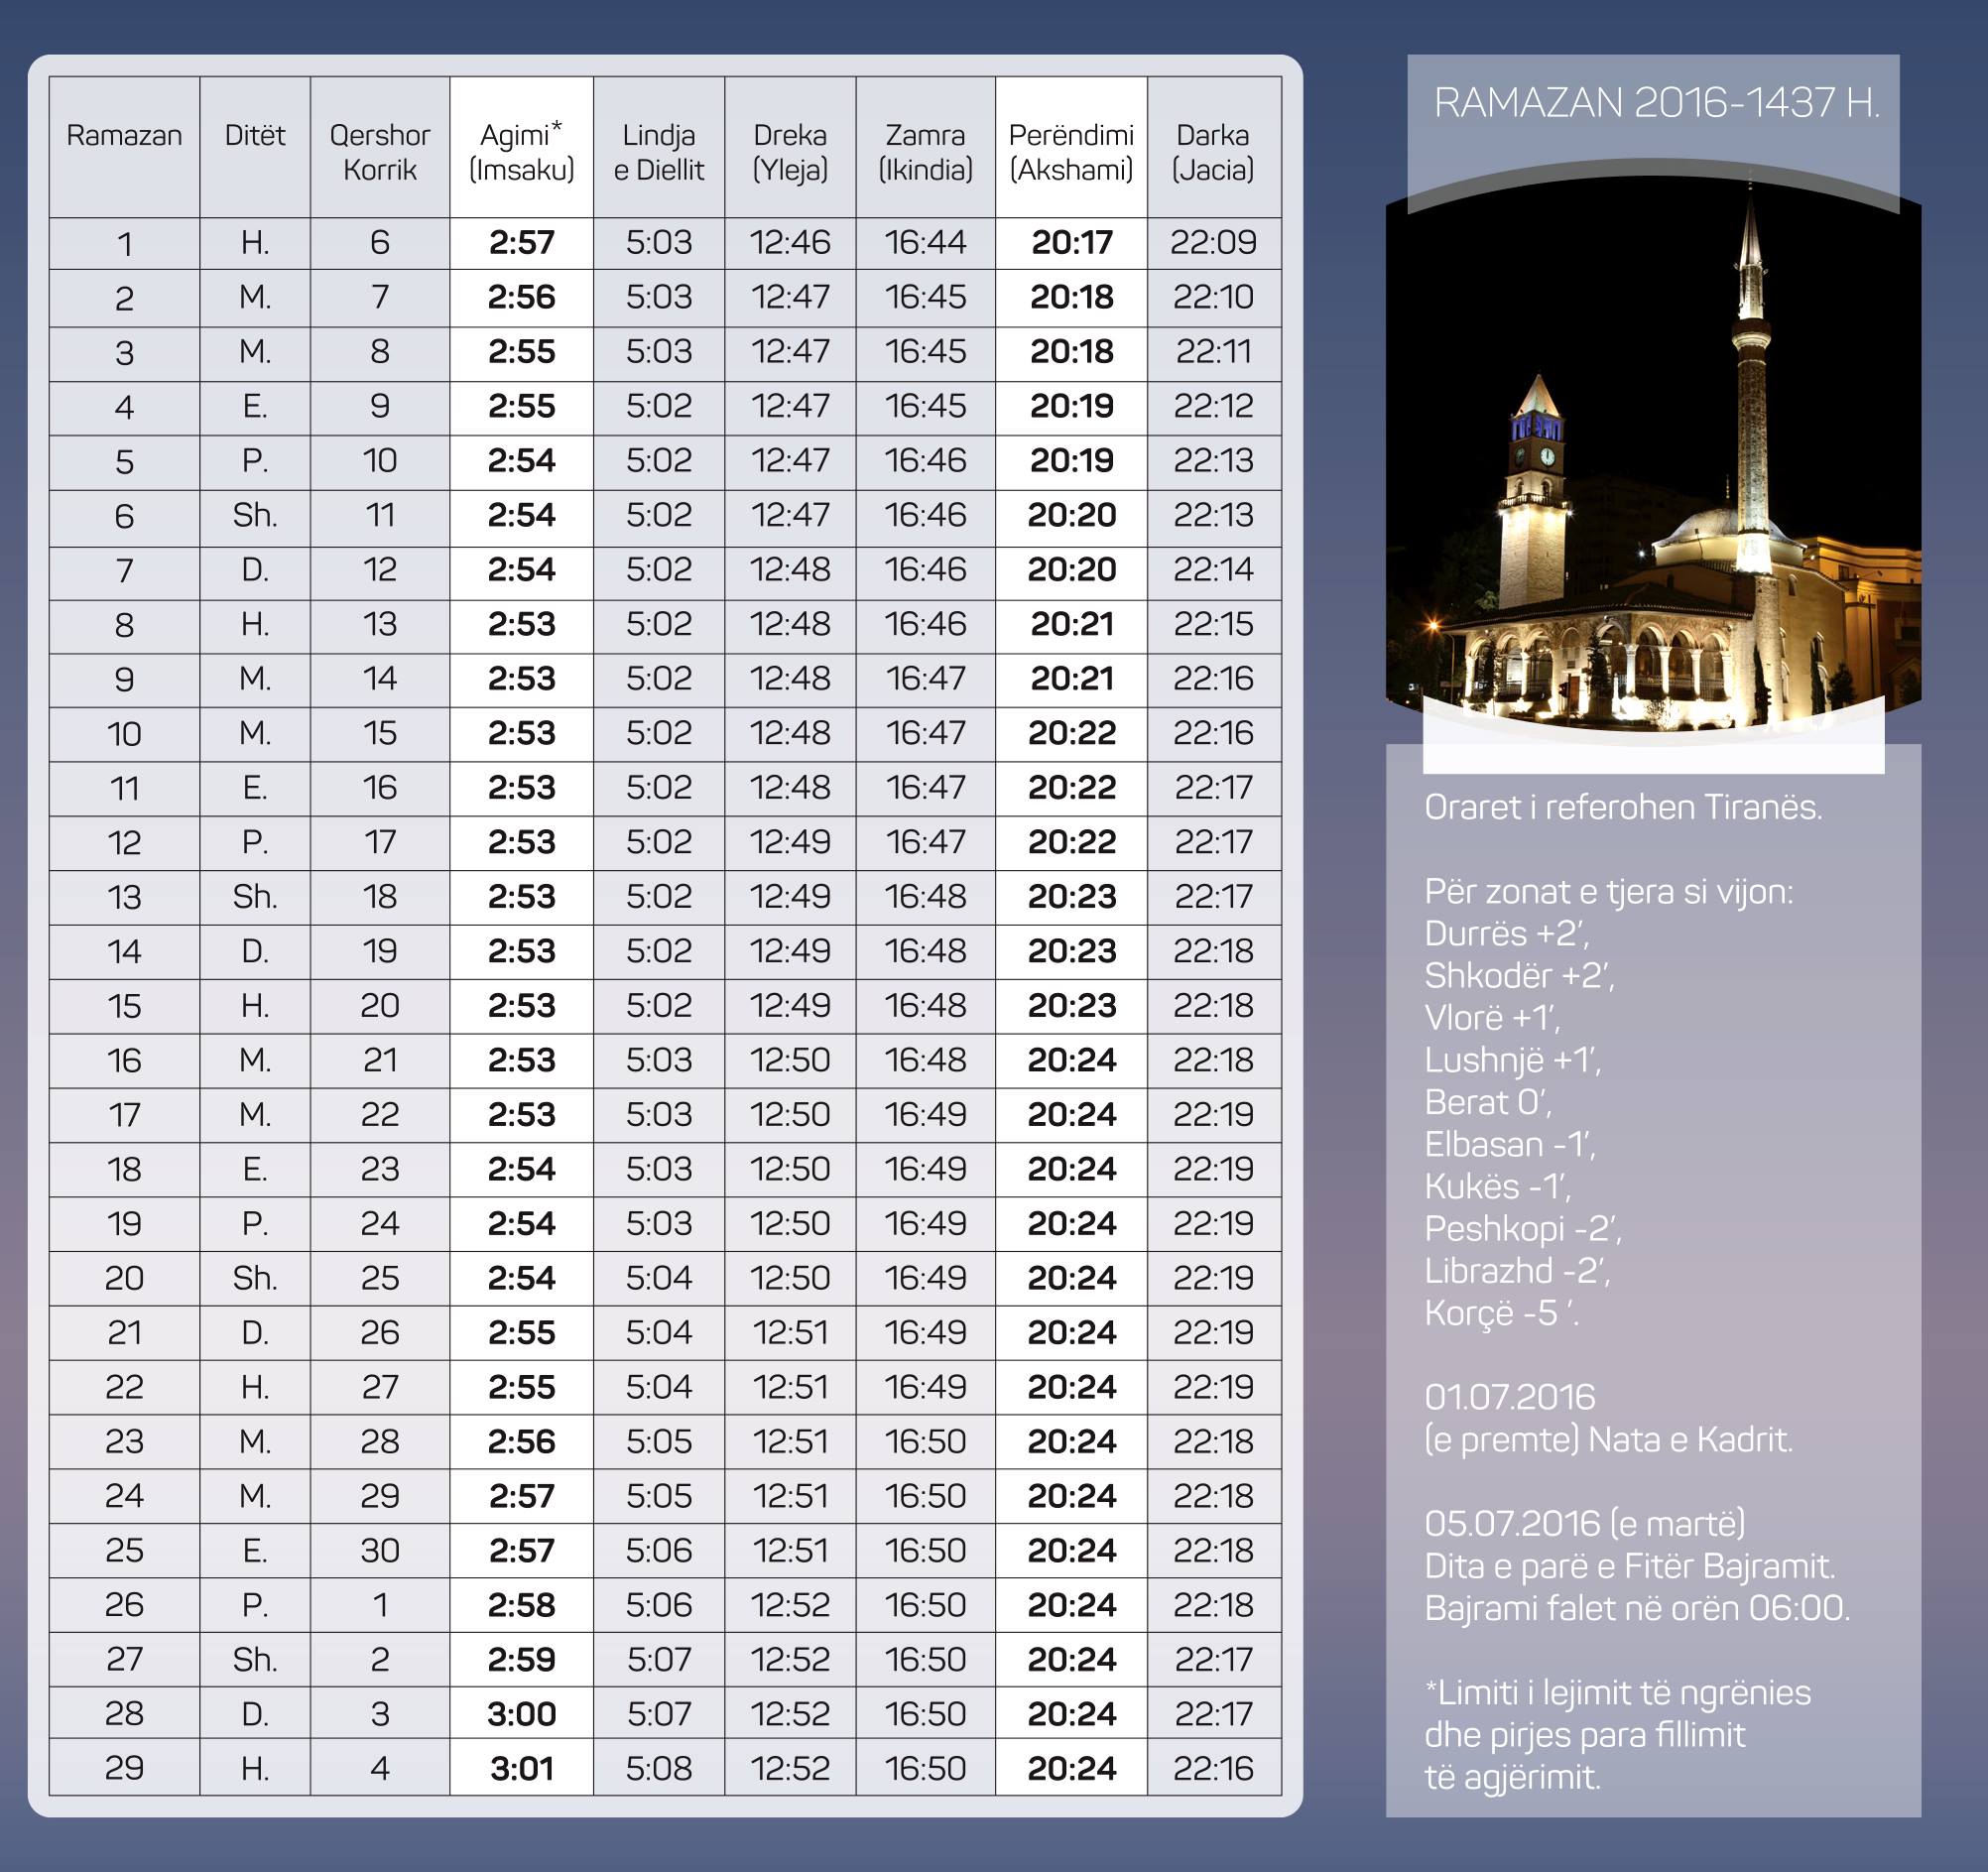Select the 3:00 Agimi time for day 28
This screenshot has height=1872, width=1988.
point(521,1714)
